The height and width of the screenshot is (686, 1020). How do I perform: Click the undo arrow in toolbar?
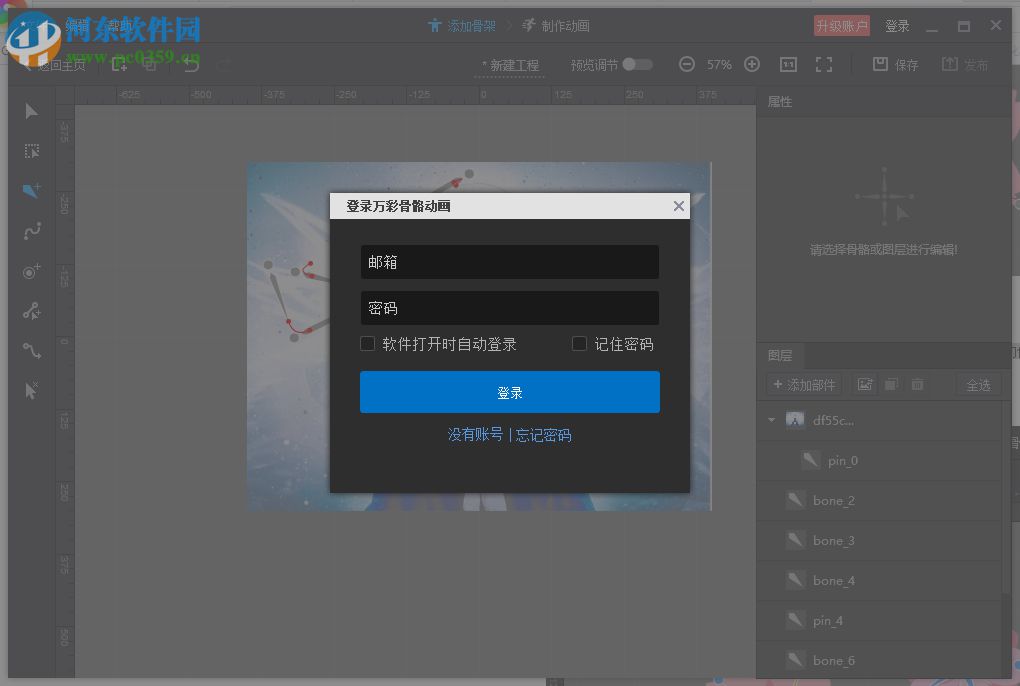click(191, 64)
